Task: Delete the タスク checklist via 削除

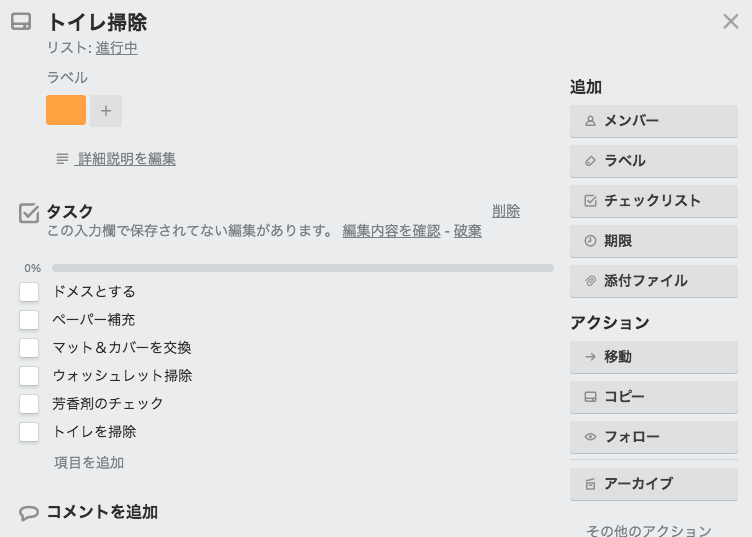Action: pyautogui.click(x=506, y=211)
